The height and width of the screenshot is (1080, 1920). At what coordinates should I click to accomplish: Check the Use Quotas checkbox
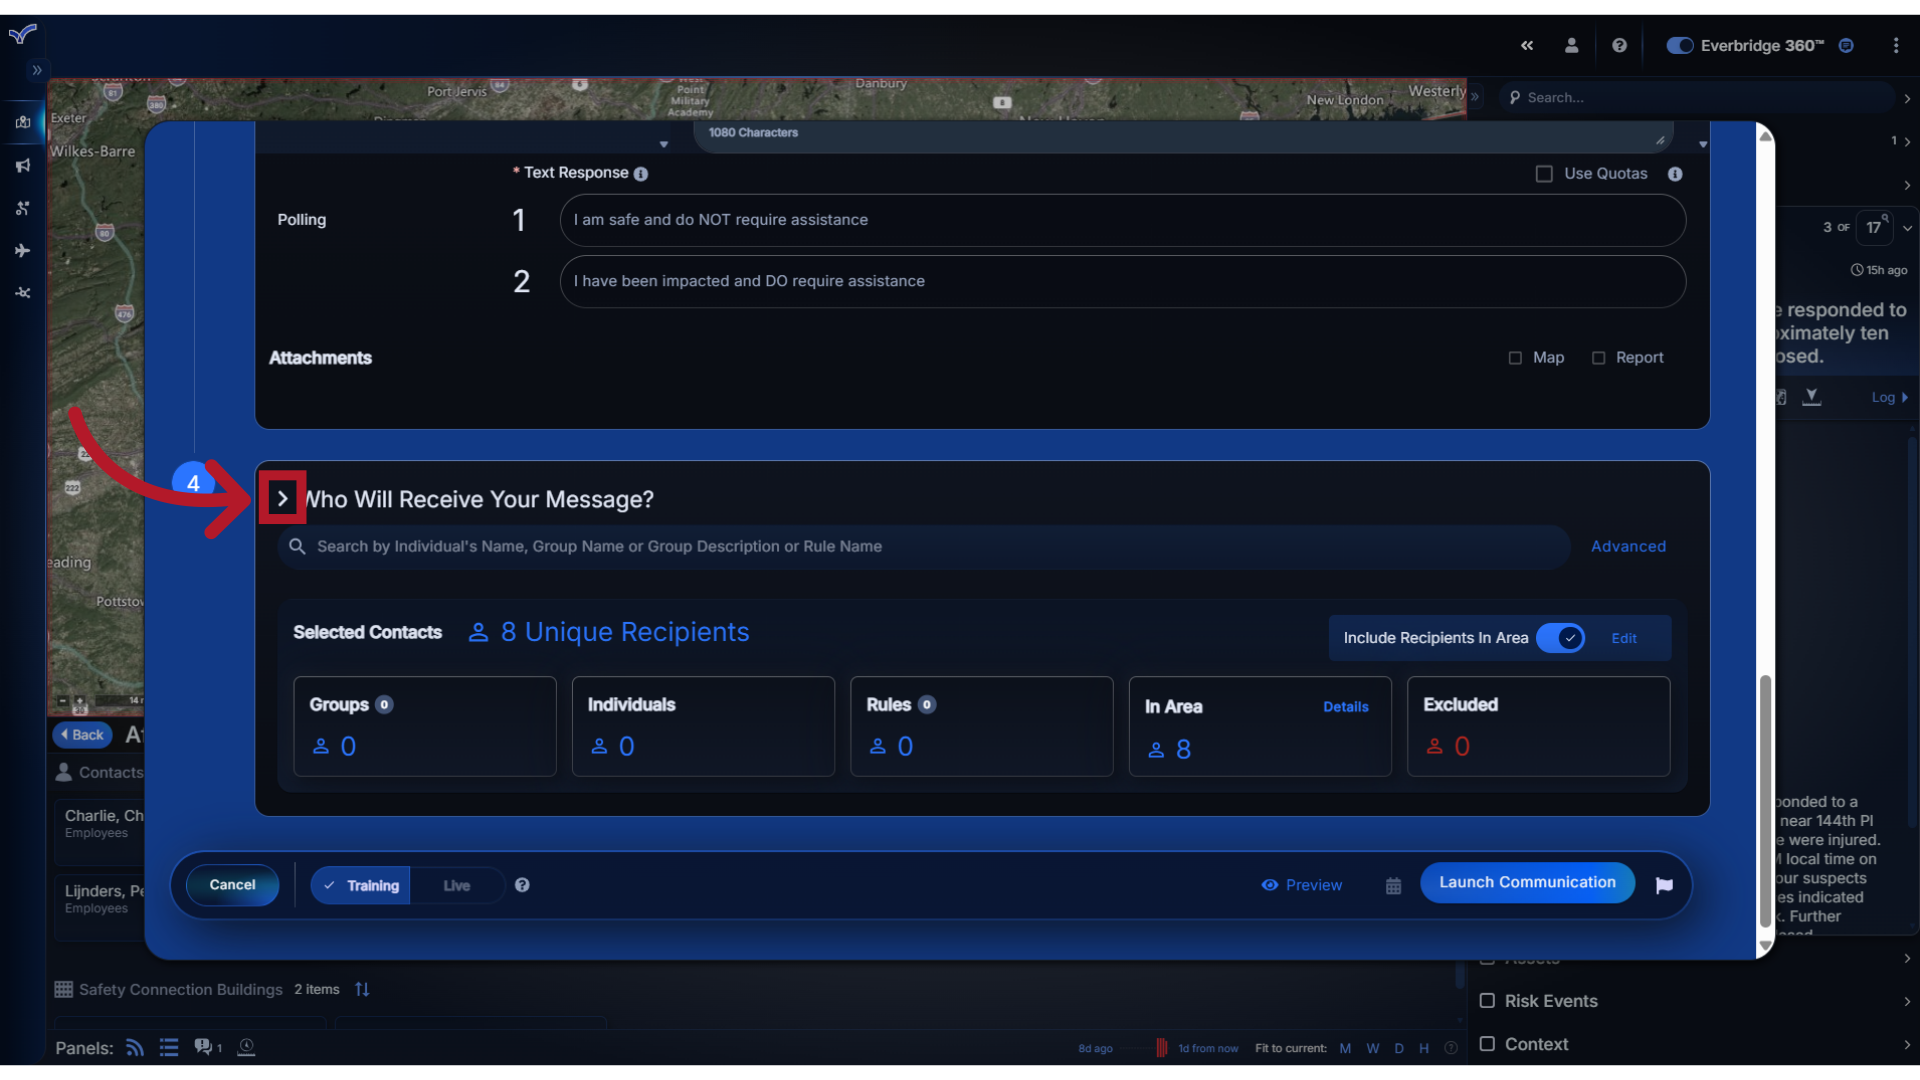click(x=1544, y=171)
